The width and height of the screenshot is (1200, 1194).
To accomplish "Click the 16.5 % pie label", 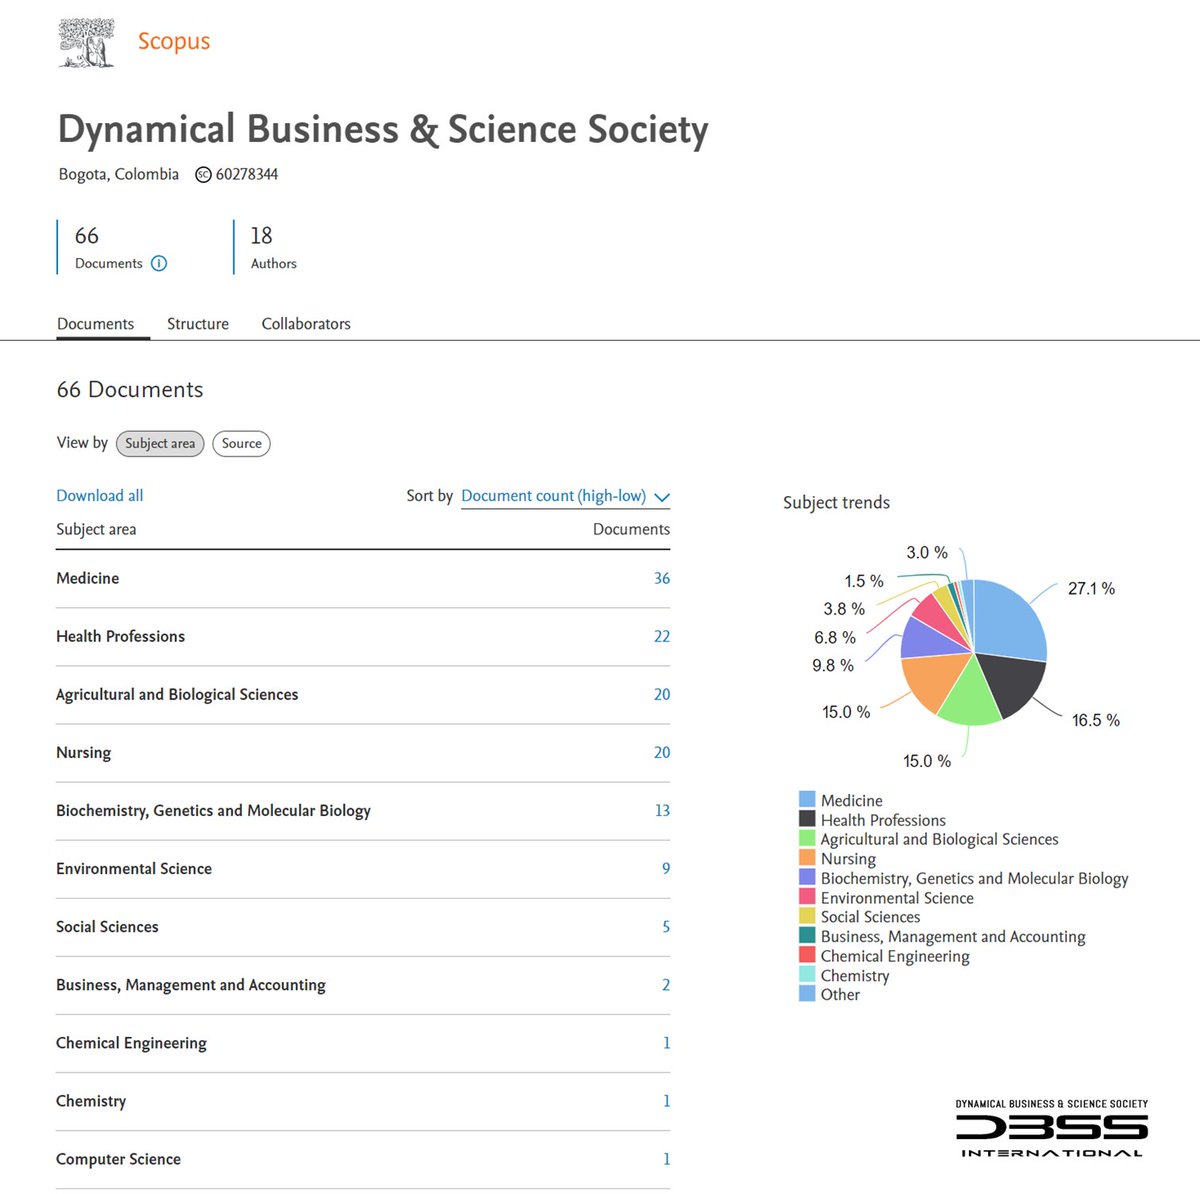I will pos(1096,720).
